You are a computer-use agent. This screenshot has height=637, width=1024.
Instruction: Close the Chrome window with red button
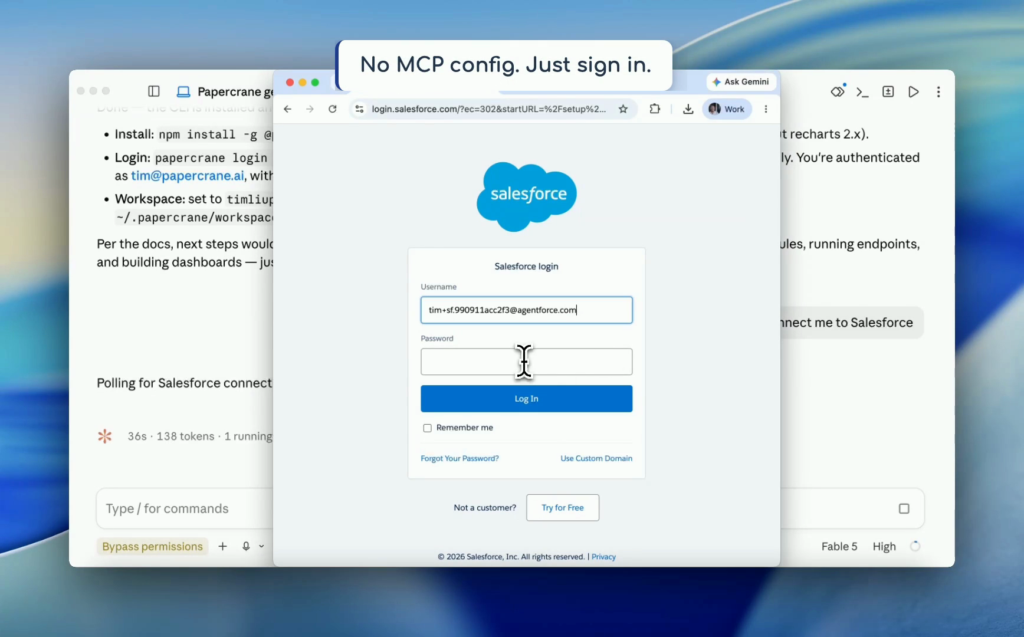(x=290, y=82)
